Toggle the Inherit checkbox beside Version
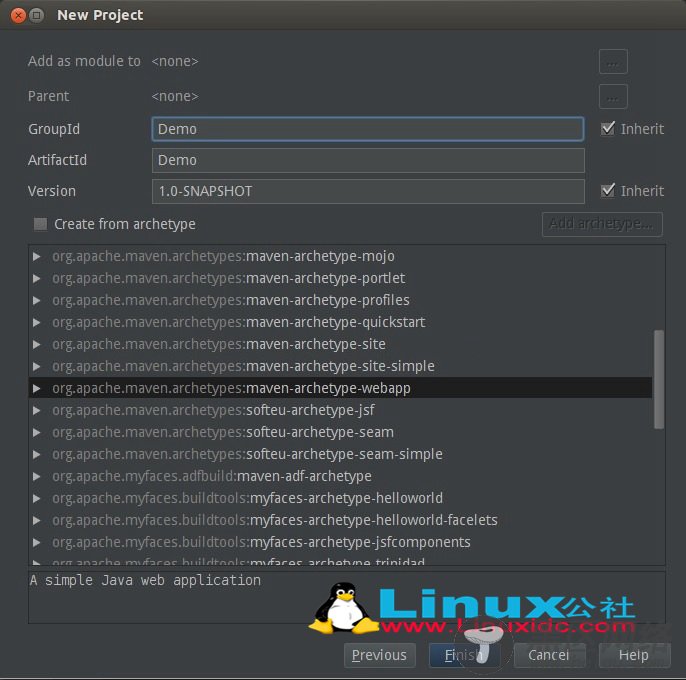This screenshot has width=686, height=680. click(608, 190)
